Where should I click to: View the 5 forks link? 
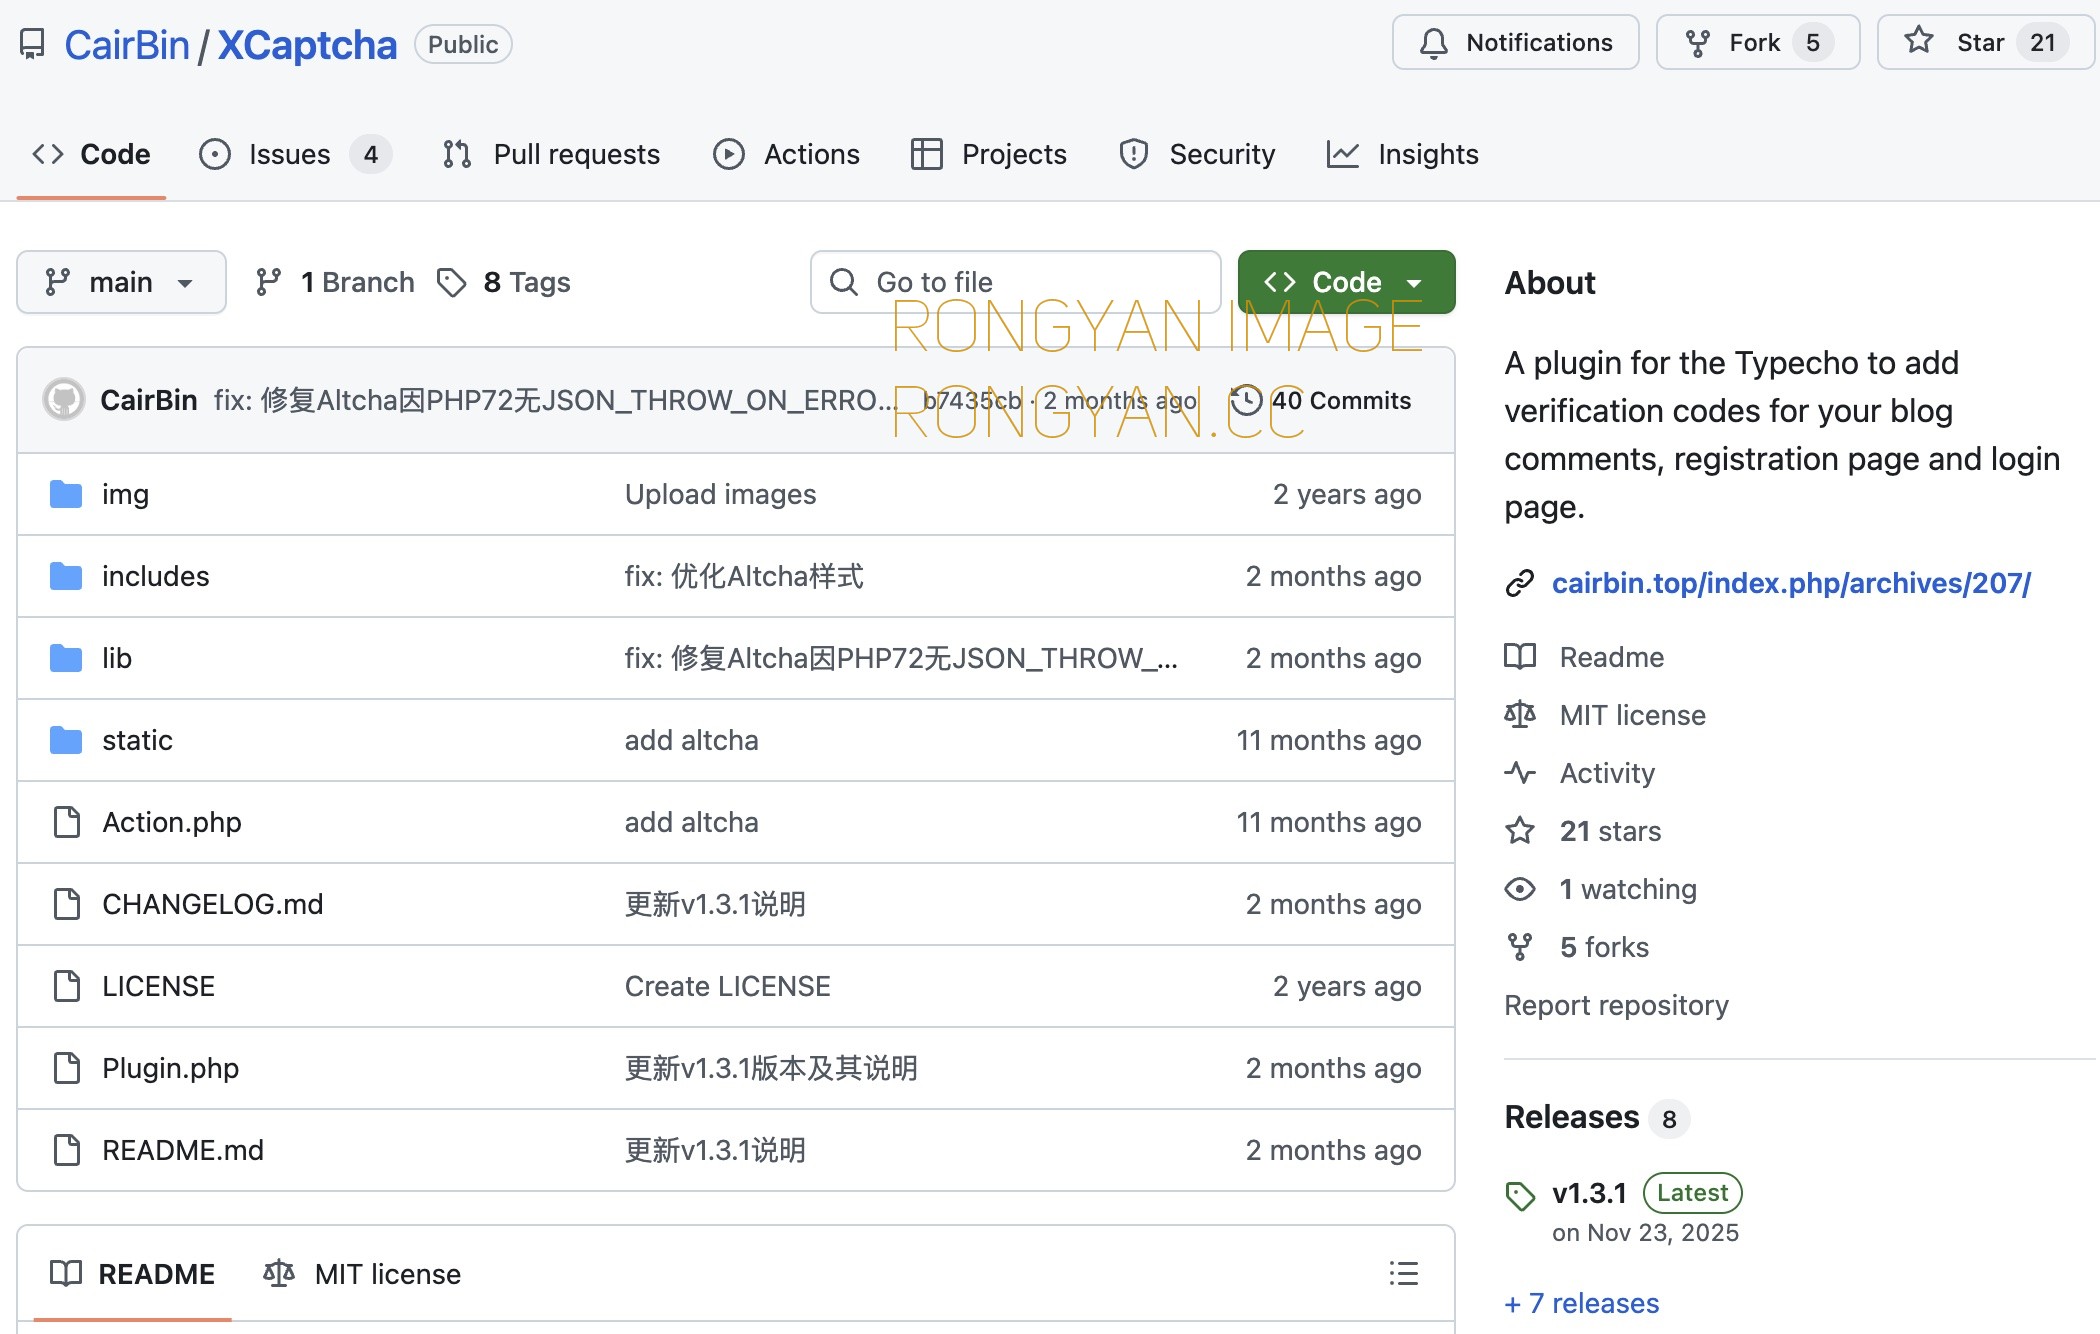[1604, 947]
